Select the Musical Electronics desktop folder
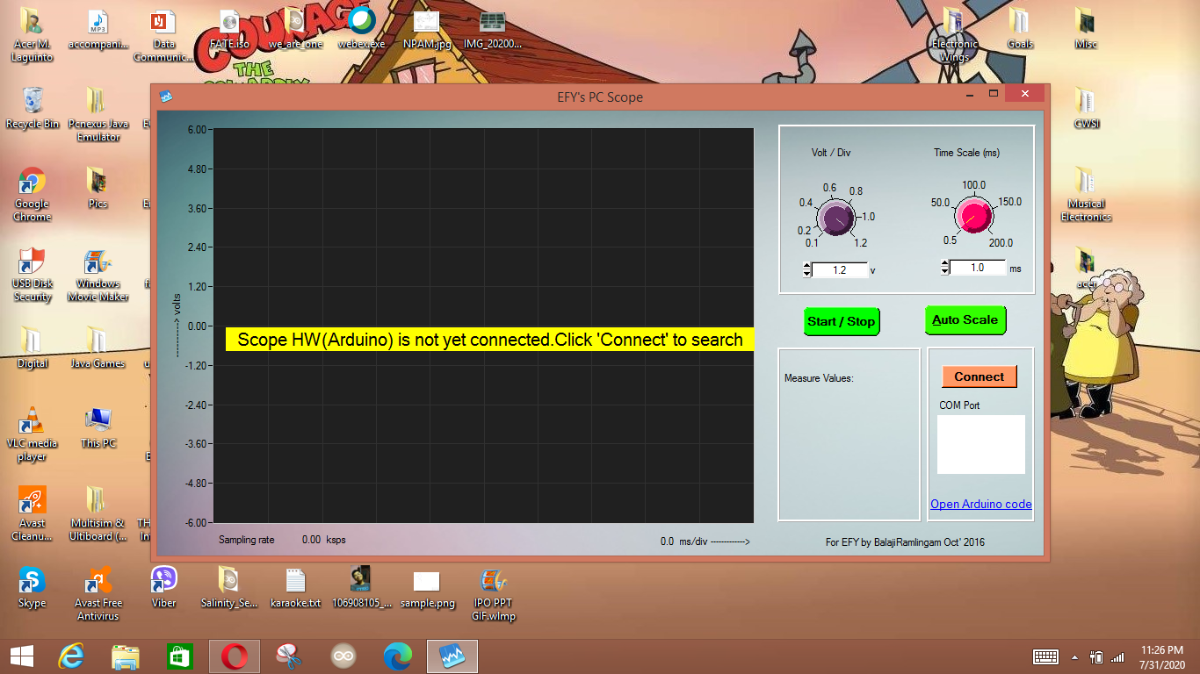The image size is (1200, 674). click(x=1086, y=194)
